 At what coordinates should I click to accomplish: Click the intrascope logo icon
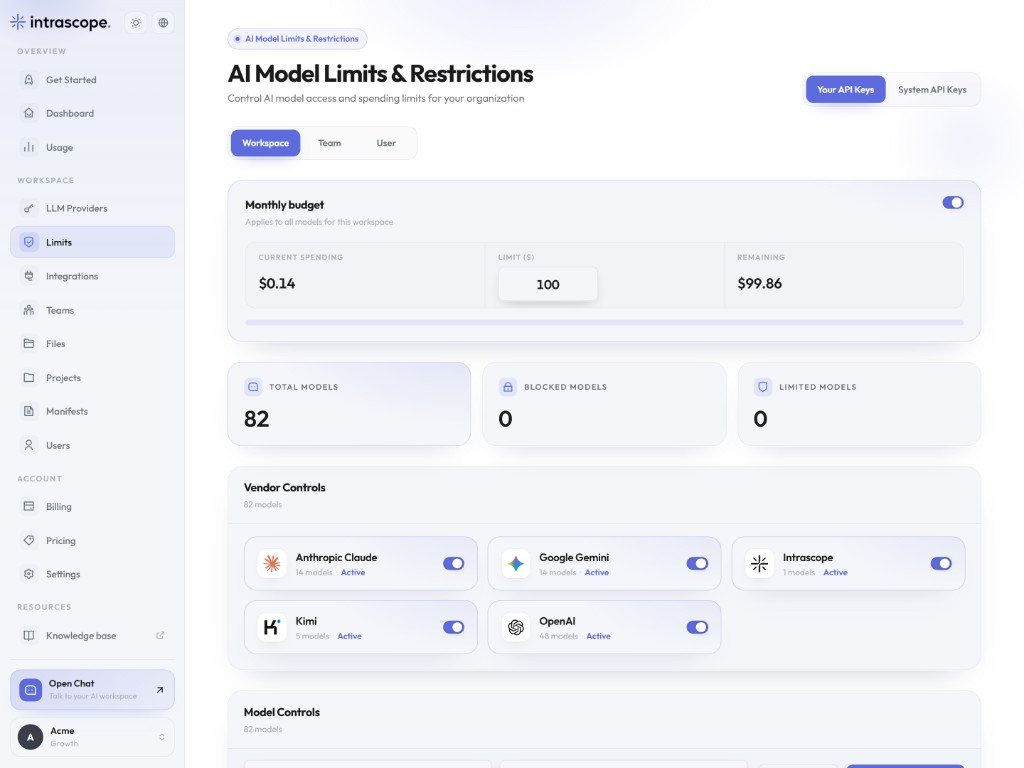click(x=18, y=22)
